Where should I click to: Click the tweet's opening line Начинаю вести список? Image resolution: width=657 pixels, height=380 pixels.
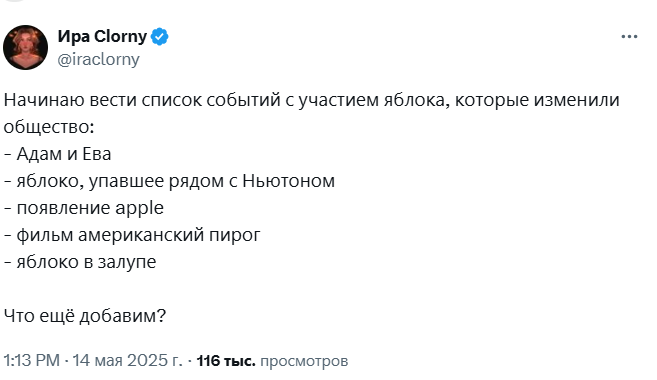click(311, 101)
